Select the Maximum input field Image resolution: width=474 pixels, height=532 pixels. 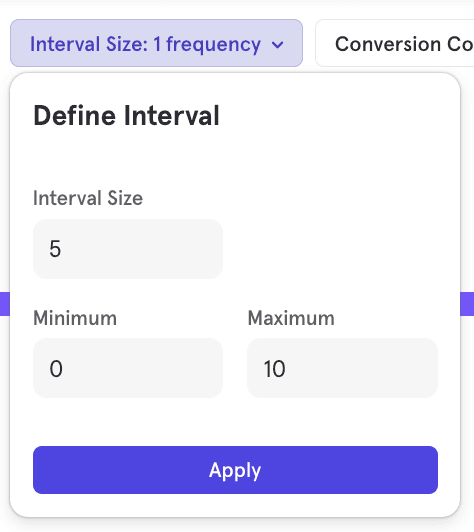point(342,368)
